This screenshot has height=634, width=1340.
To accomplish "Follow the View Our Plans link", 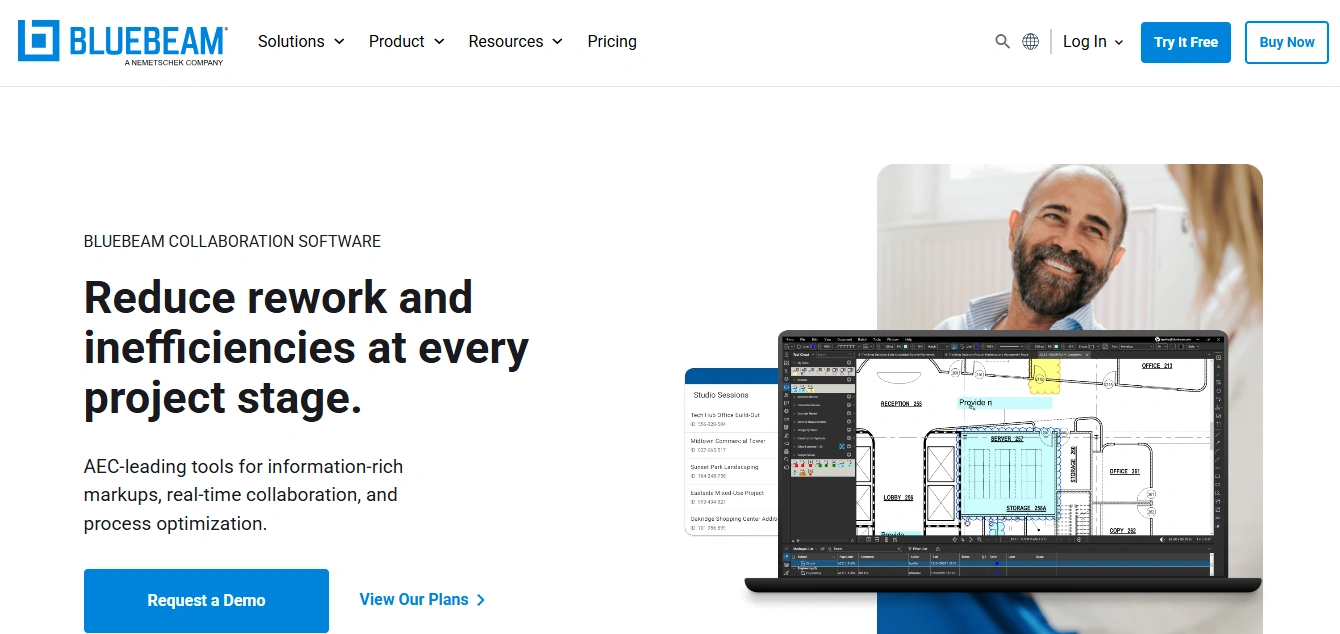I will pyautogui.click(x=422, y=600).
